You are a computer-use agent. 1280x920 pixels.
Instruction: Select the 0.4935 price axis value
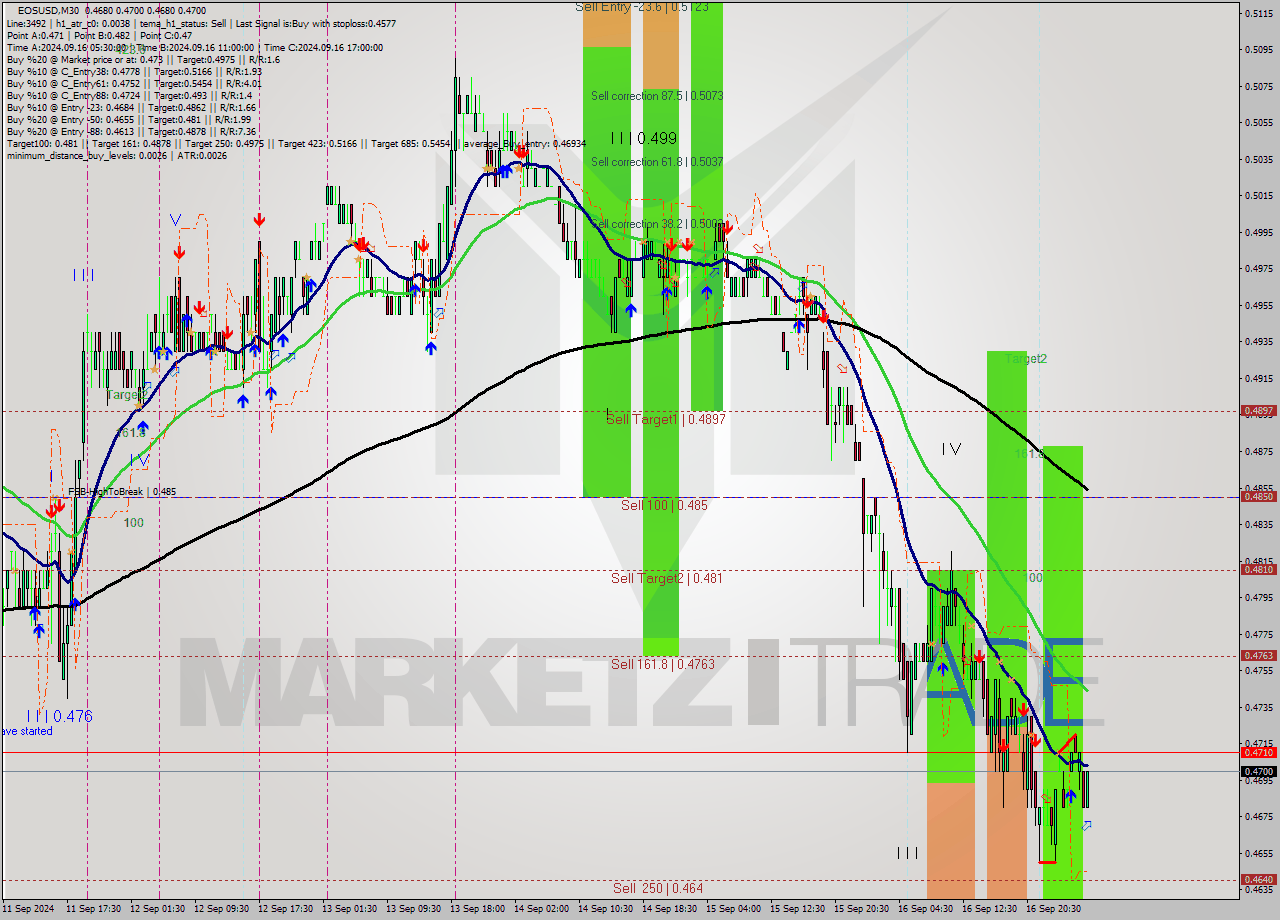click(x=1258, y=342)
